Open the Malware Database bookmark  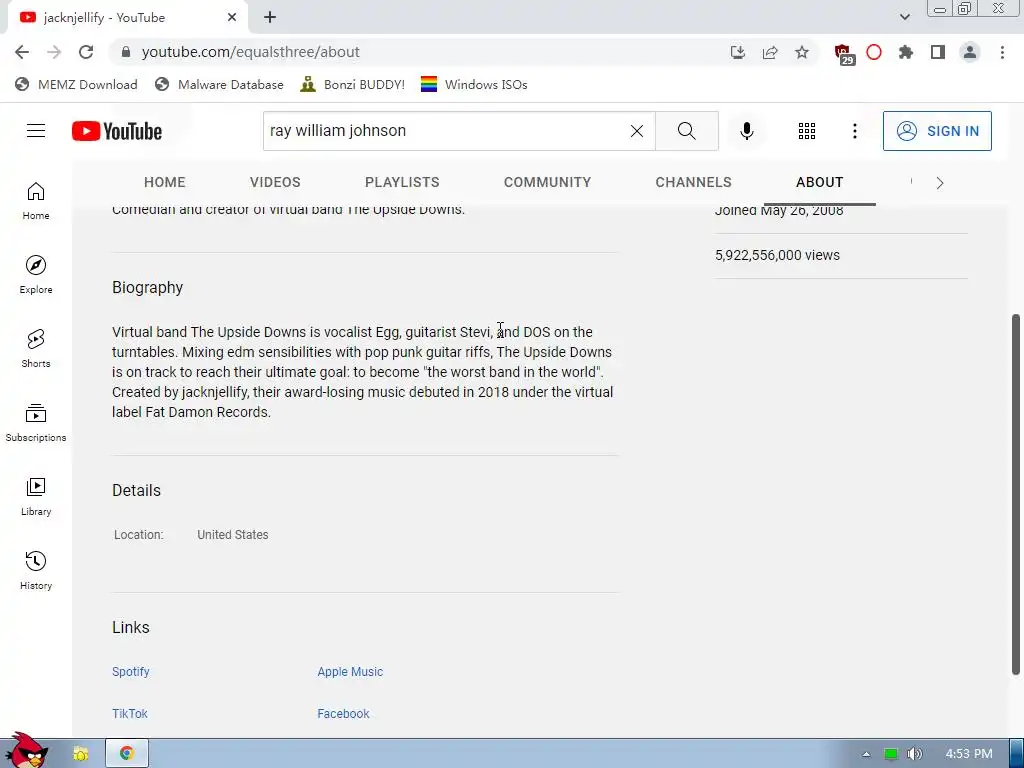[219, 84]
